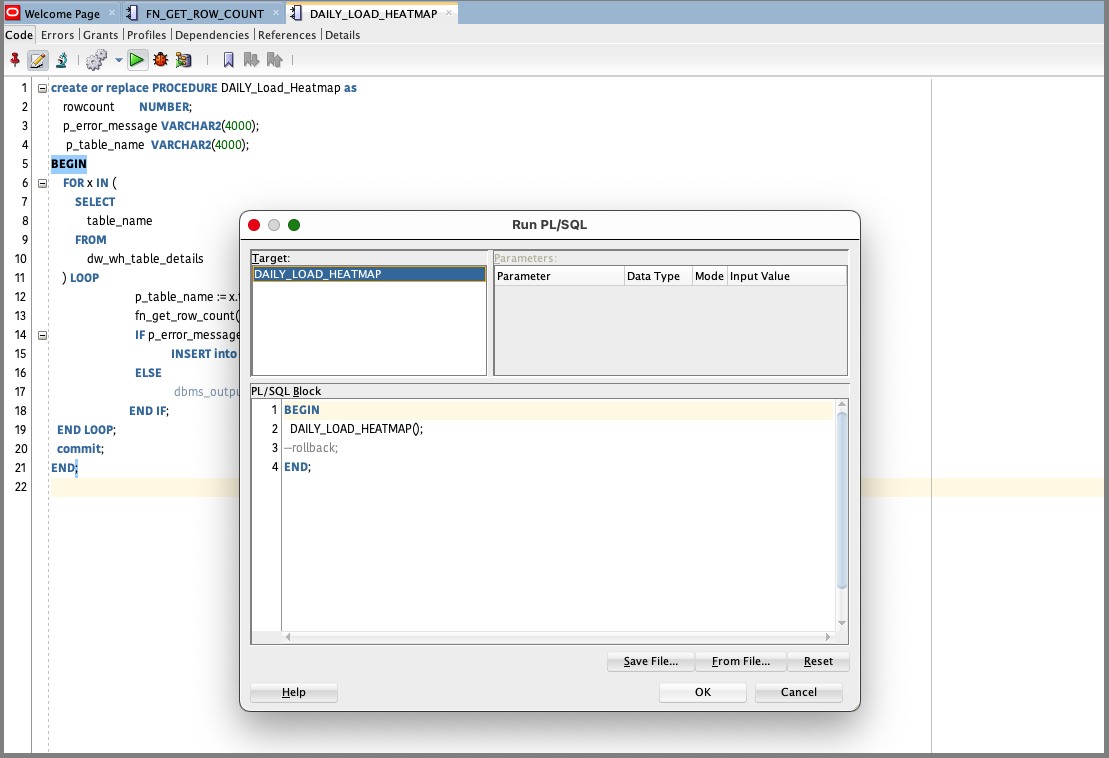This screenshot has width=1109, height=758.
Task: Open the Compile dropdown arrow
Action: pyautogui.click(x=119, y=60)
